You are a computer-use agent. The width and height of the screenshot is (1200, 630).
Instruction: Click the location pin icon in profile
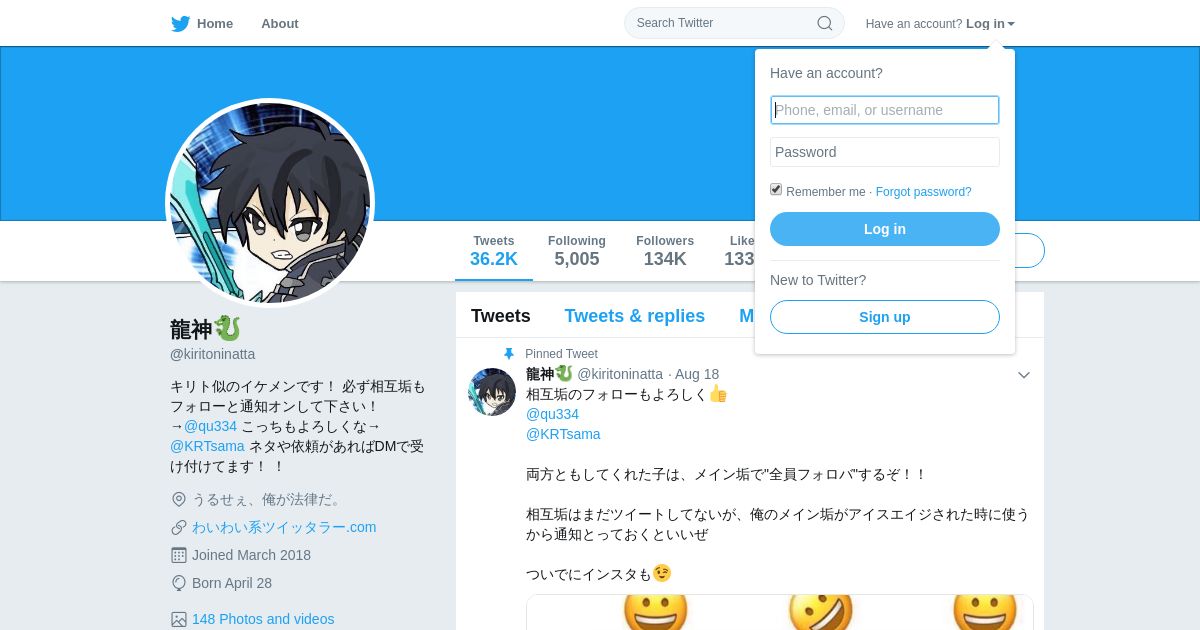tap(179, 499)
